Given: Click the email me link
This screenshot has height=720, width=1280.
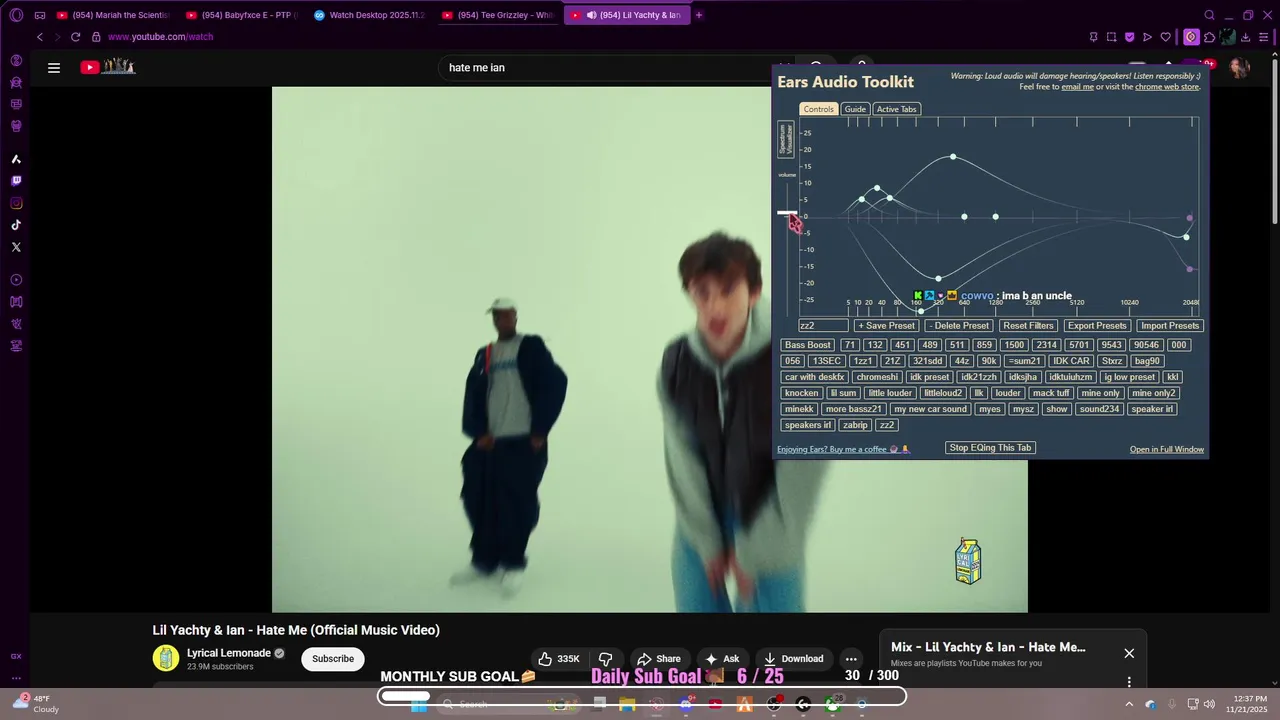Looking at the screenshot, I should click(x=1077, y=87).
